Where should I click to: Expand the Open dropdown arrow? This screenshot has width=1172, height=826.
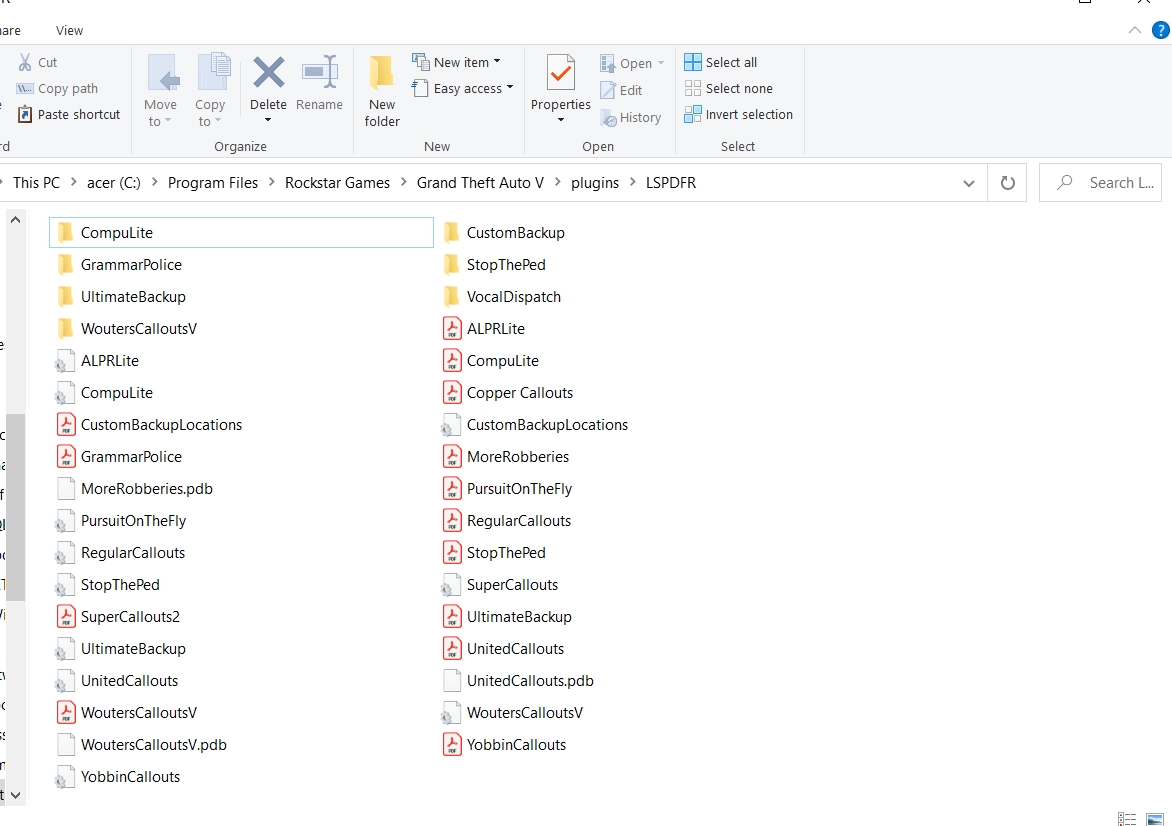tap(661, 64)
